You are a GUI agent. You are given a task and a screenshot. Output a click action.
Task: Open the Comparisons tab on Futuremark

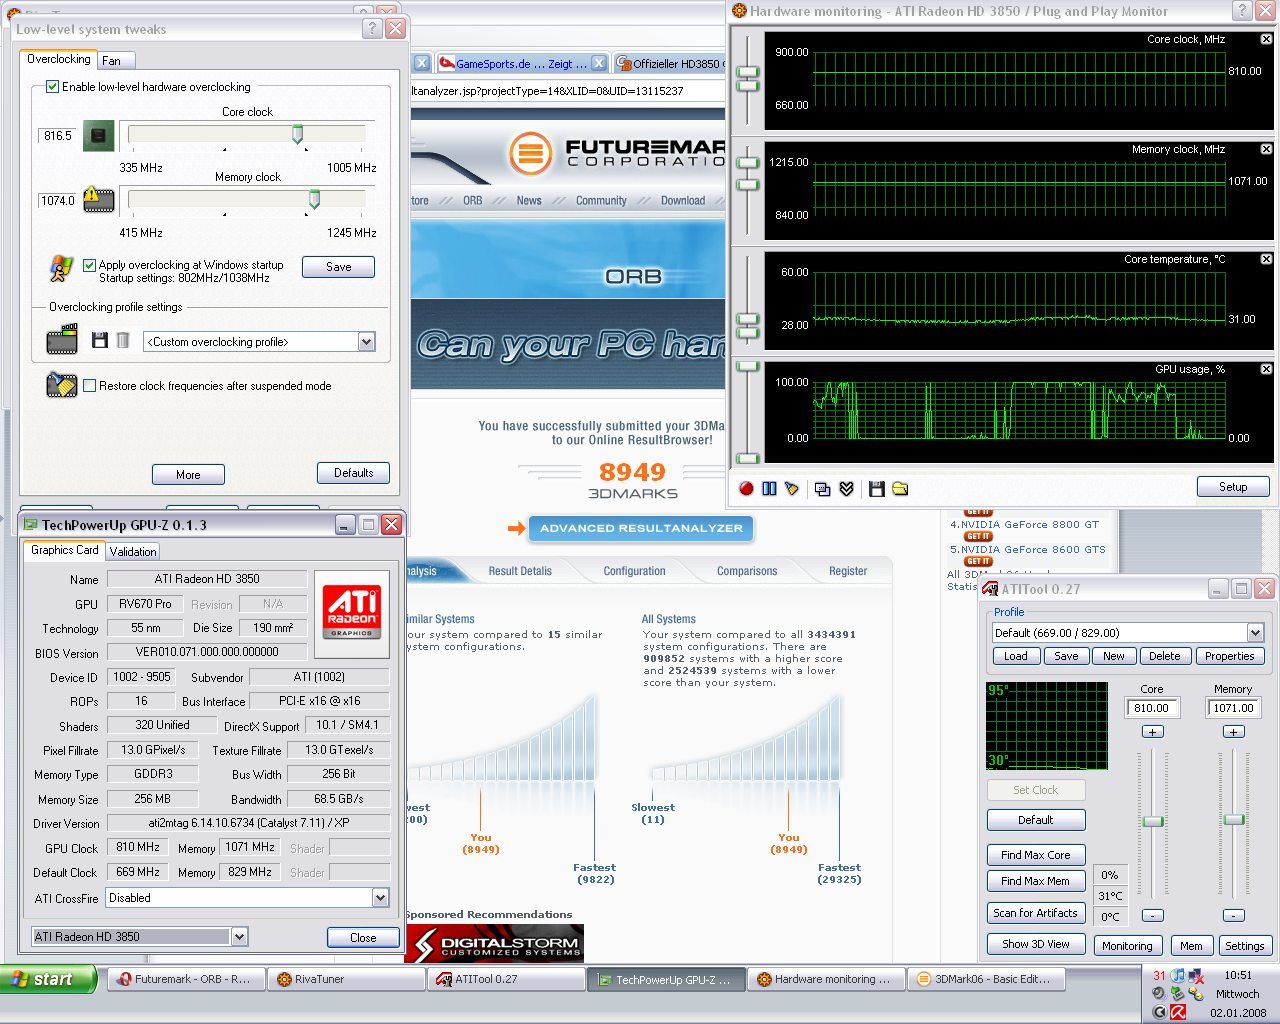click(747, 571)
